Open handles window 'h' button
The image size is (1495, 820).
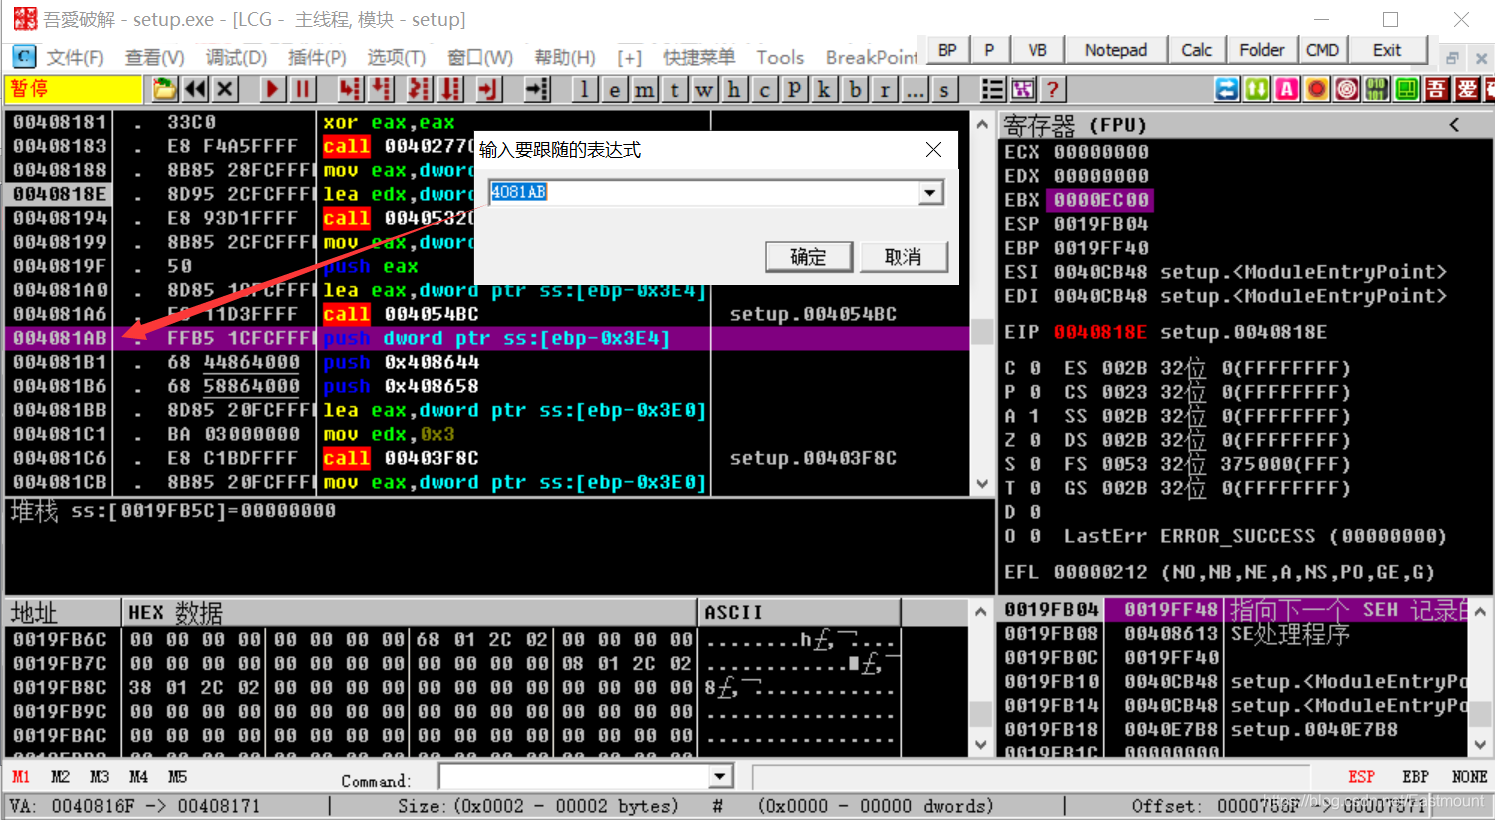[x=735, y=90]
